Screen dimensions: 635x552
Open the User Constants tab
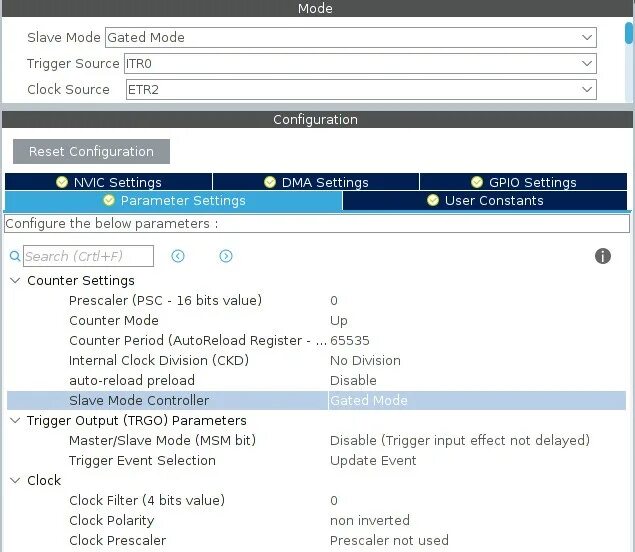pos(485,200)
